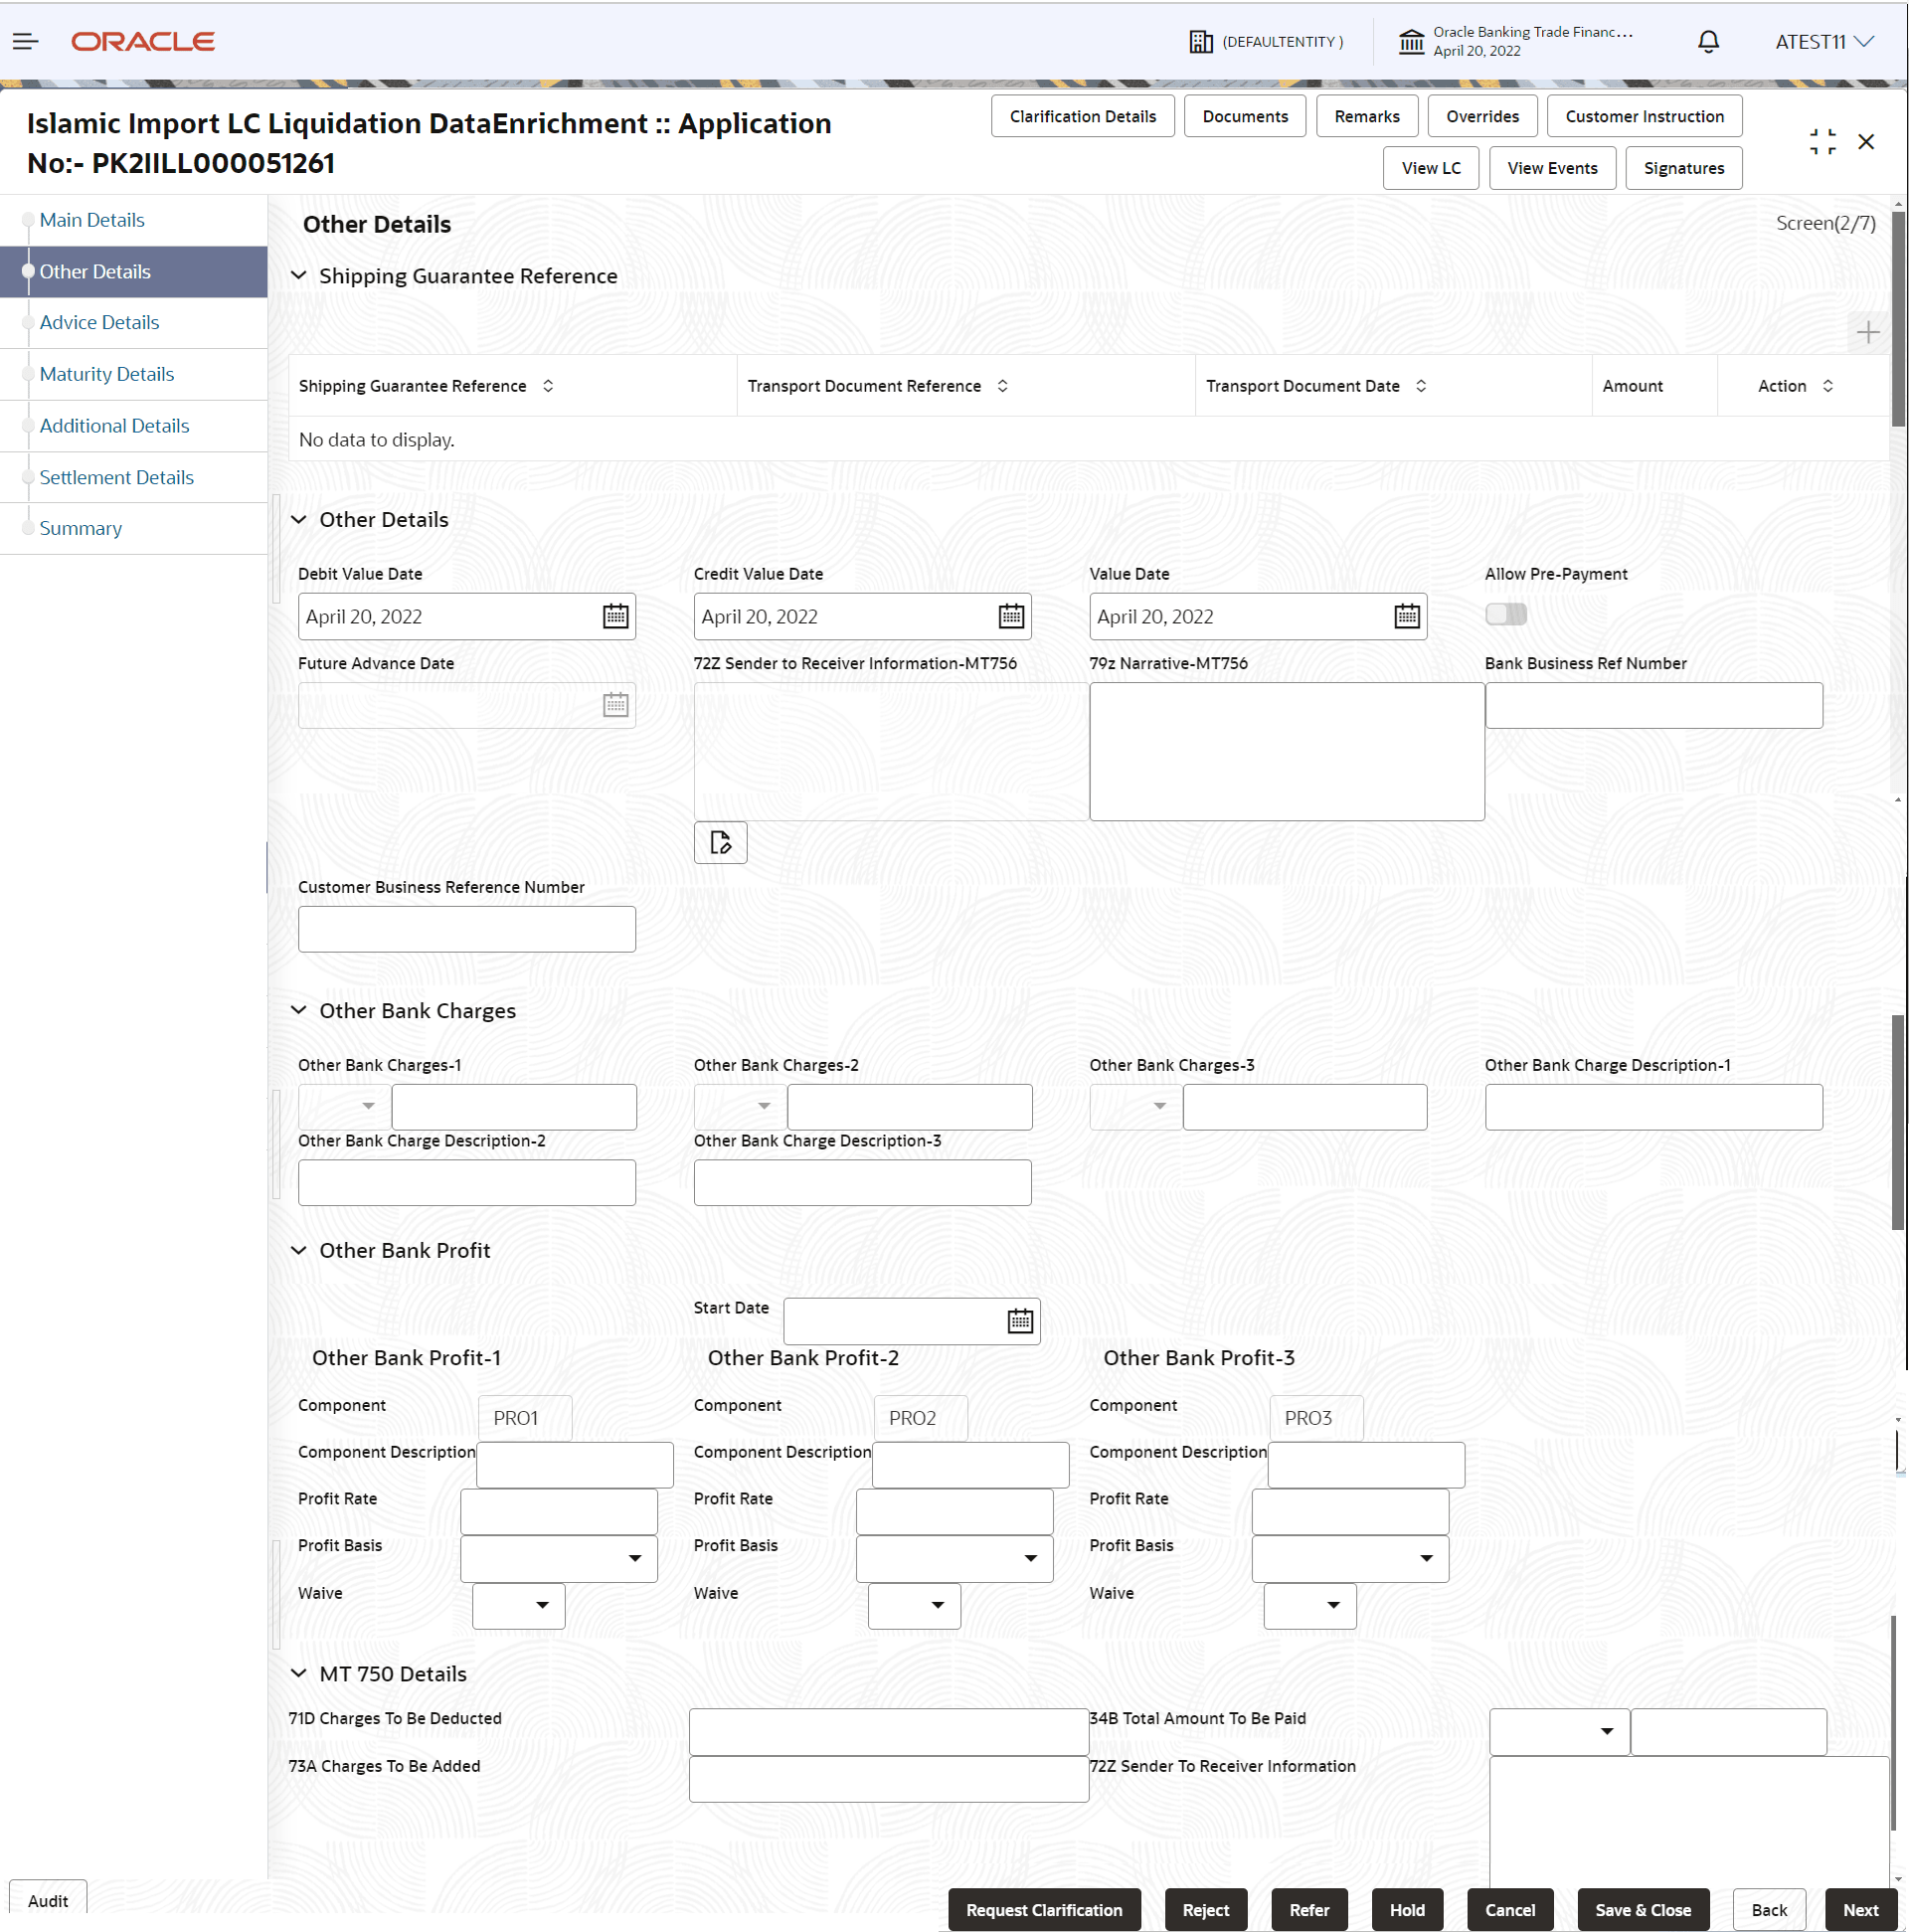
Task: Add a shipping guarantee row with plus icon
Action: coord(1867,332)
